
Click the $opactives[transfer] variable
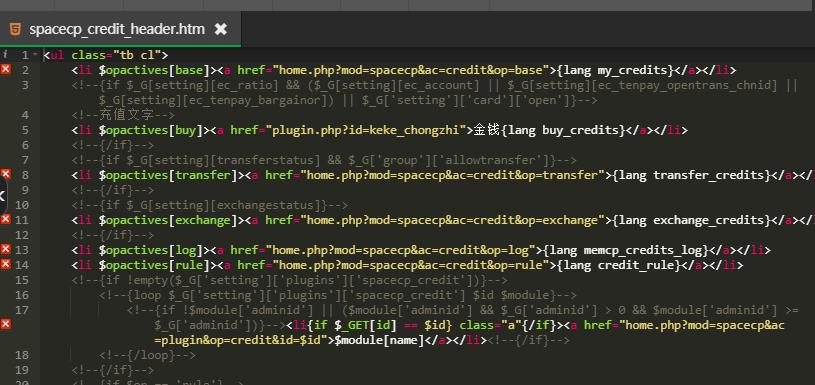coord(168,175)
